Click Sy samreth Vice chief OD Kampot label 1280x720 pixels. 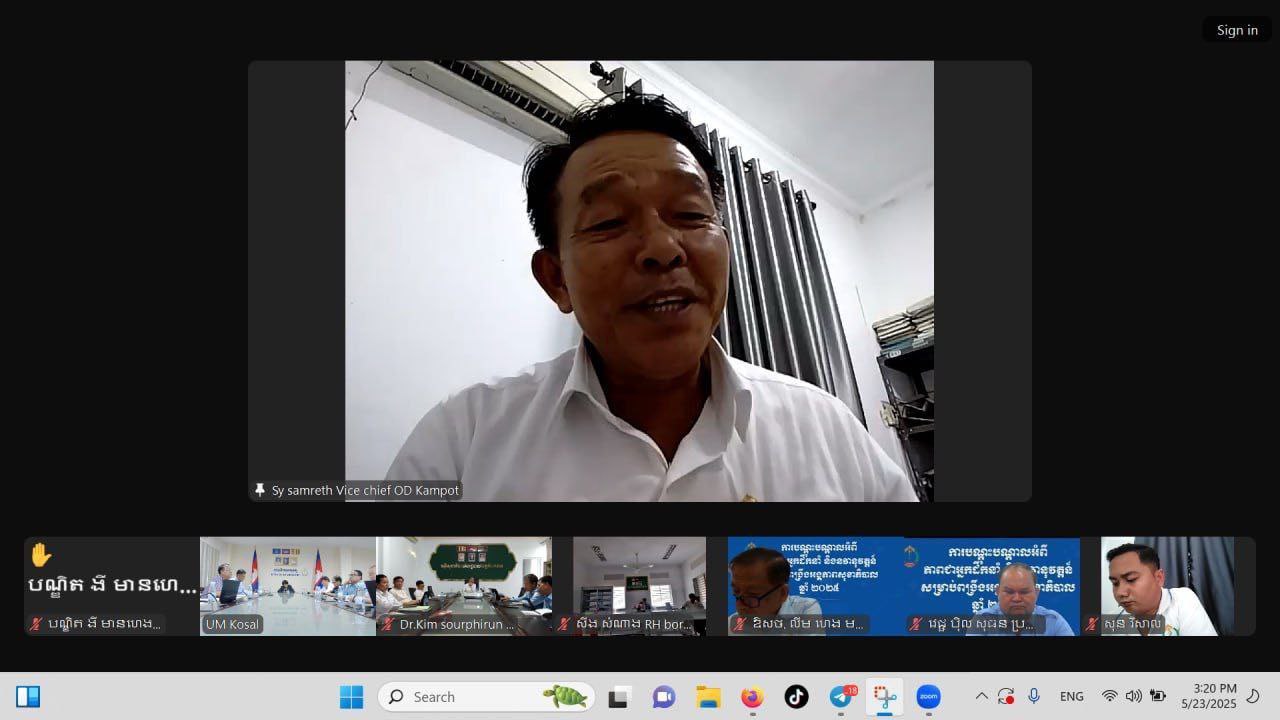(365, 490)
